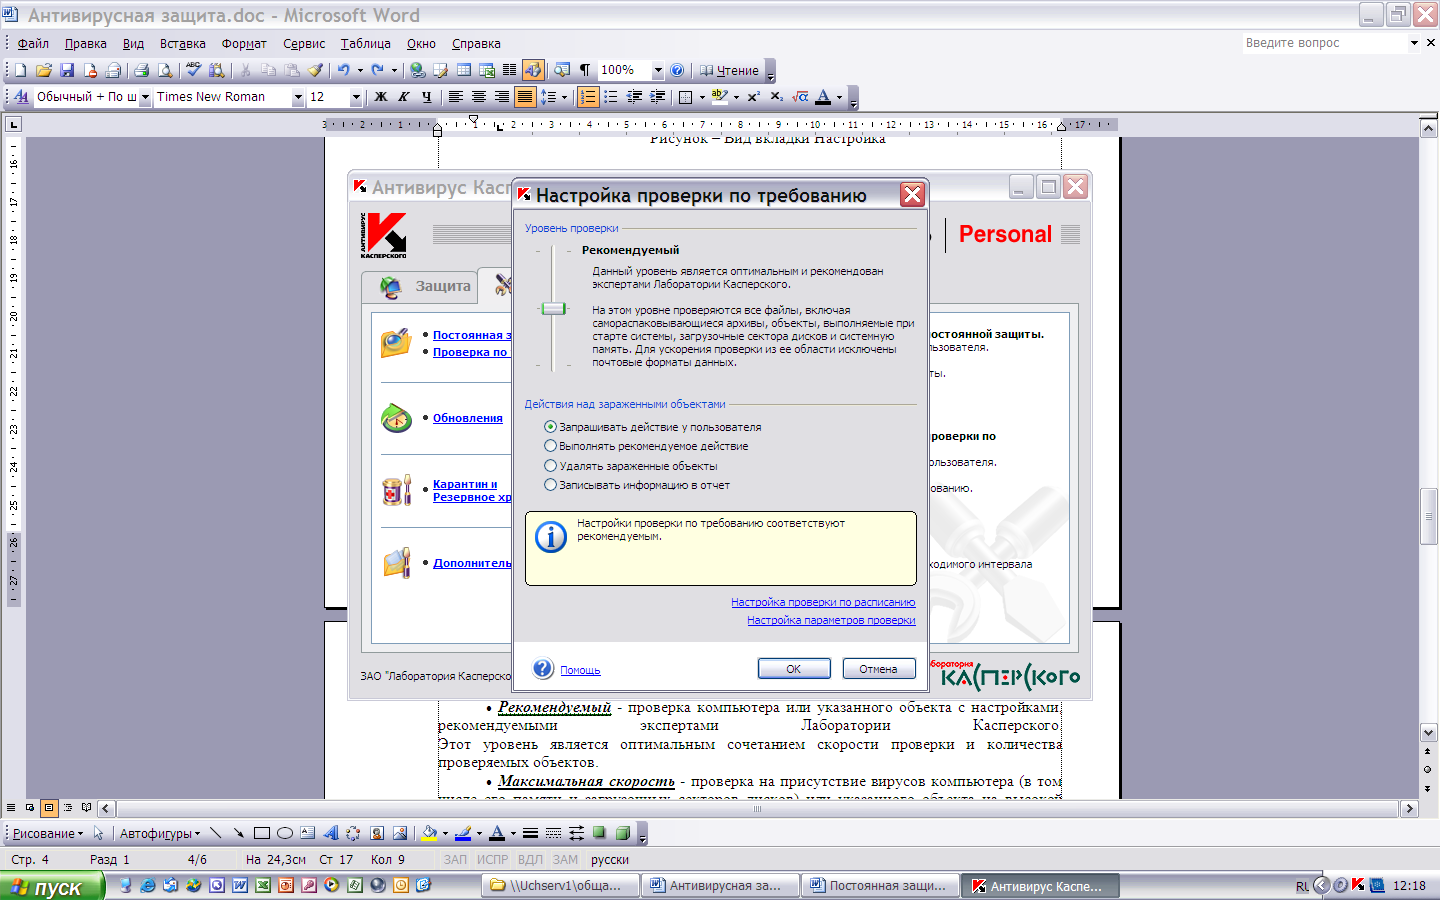Apply italic formatting (К)
The width and height of the screenshot is (1440, 900).
pos(404,97)
